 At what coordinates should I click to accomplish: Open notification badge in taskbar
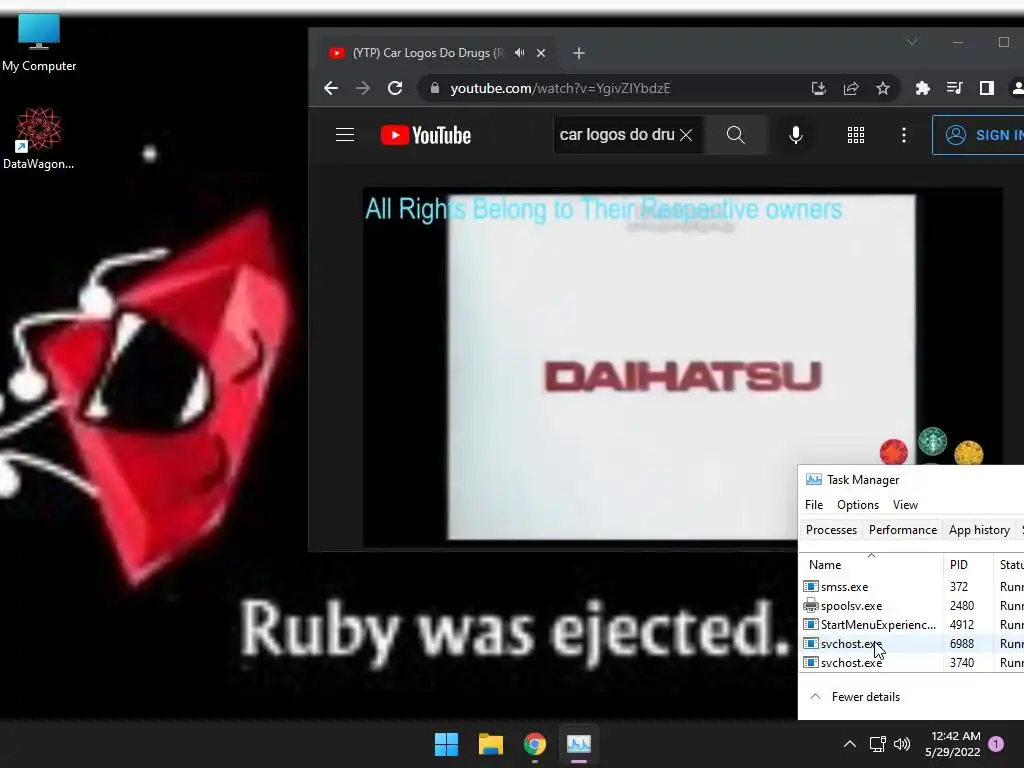click(x=996, y=744)
